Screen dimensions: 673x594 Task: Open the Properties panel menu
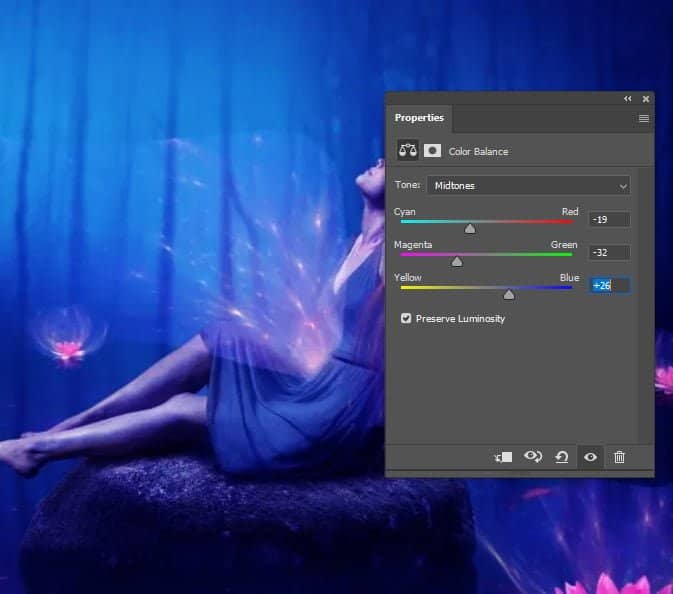coord(644,118)
